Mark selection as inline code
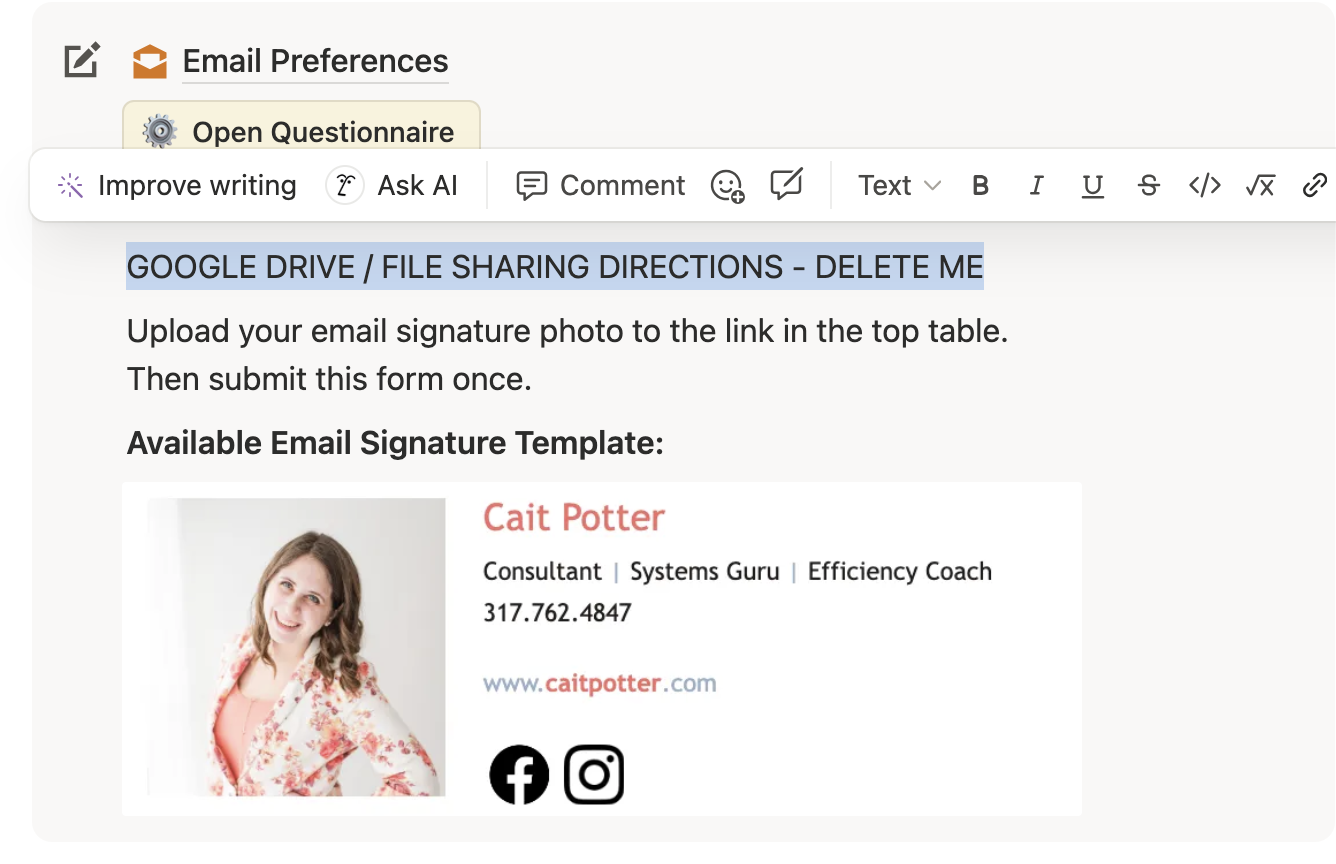 coord(1204,186)
